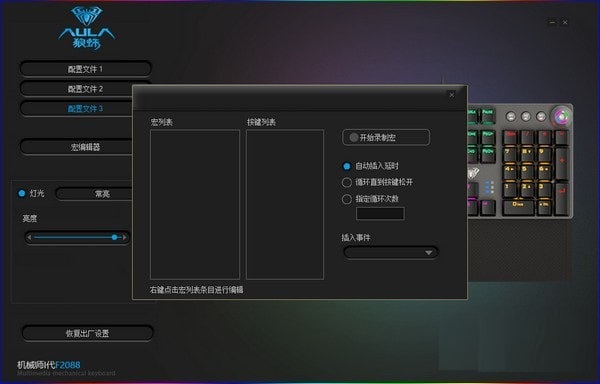The height and width of the screenshot is (384, 600).
Task: Click the numpad plus key
Action: [x=561, y=163]
